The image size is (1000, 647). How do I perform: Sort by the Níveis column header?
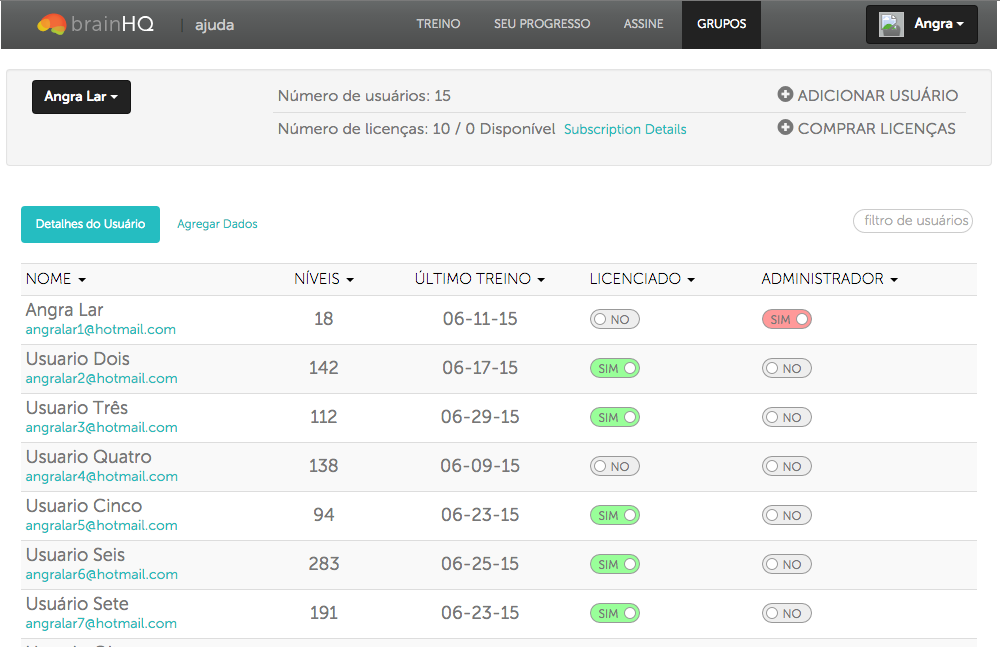(x=323, y=279)
